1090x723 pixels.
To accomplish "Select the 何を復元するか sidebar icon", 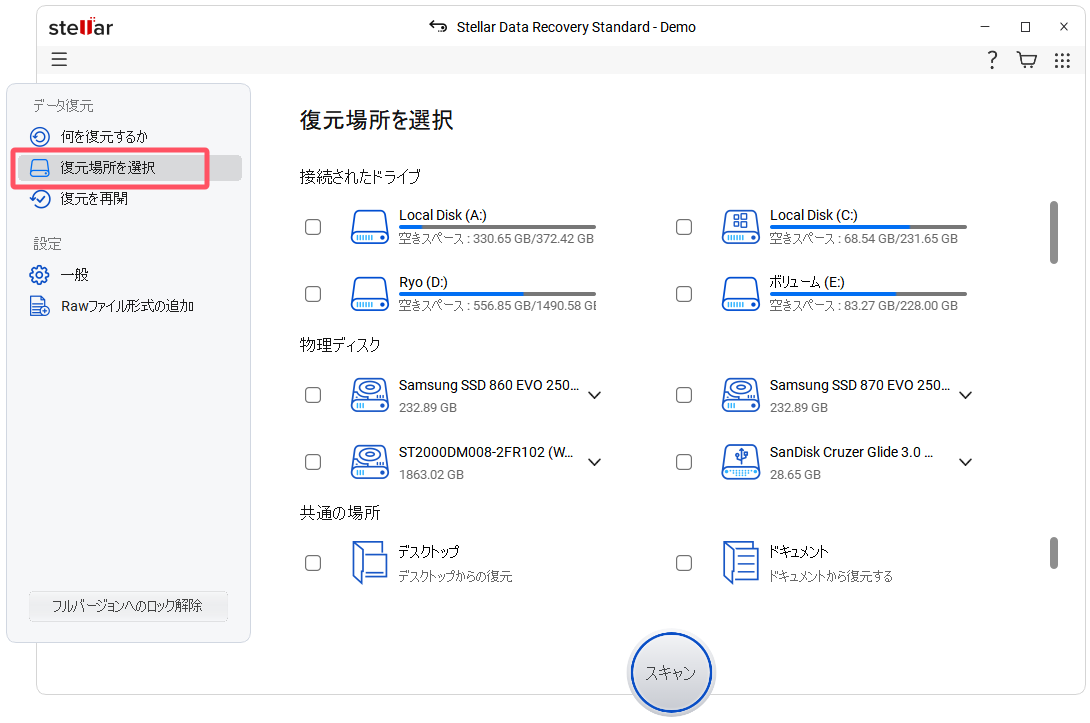I will (x=39, y=136).
